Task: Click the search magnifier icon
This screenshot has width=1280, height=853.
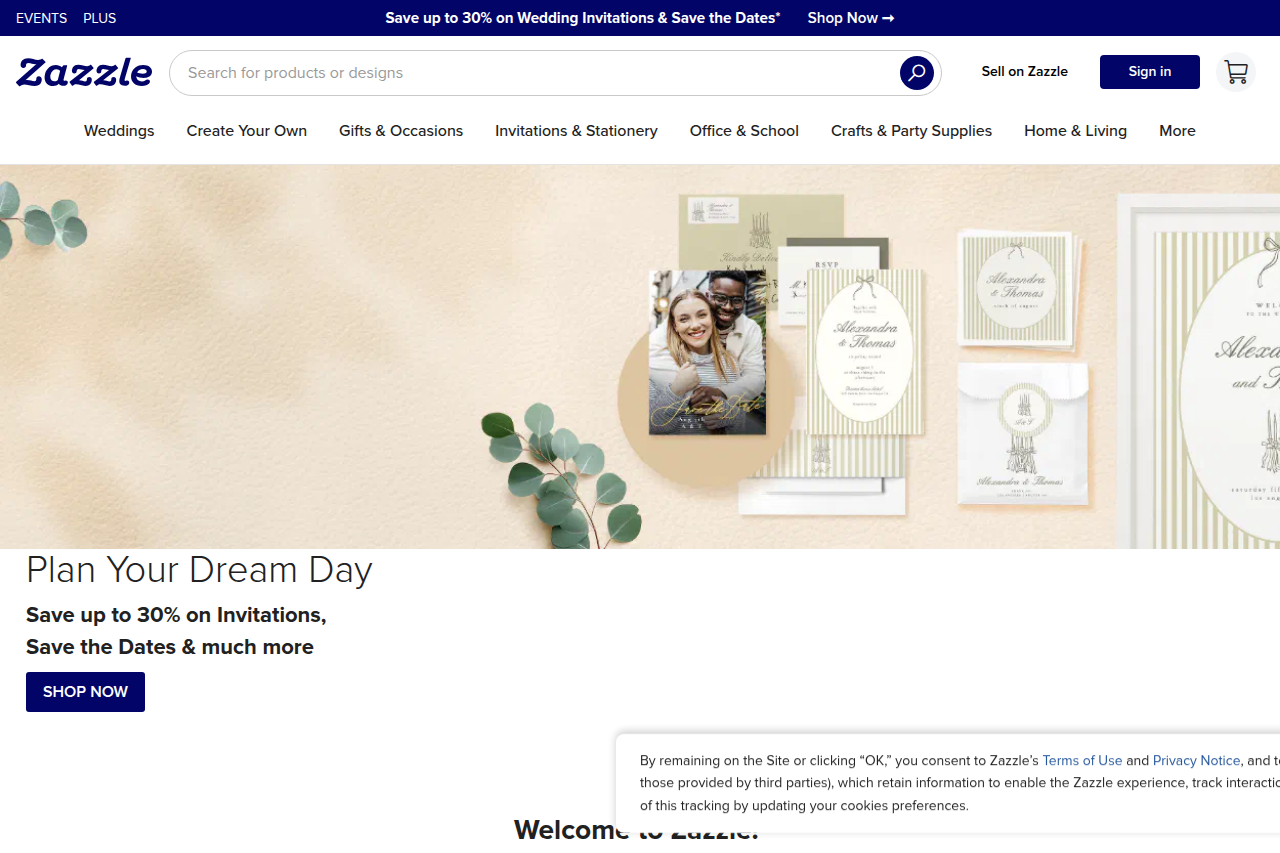Action: click(x=915, y=72)
